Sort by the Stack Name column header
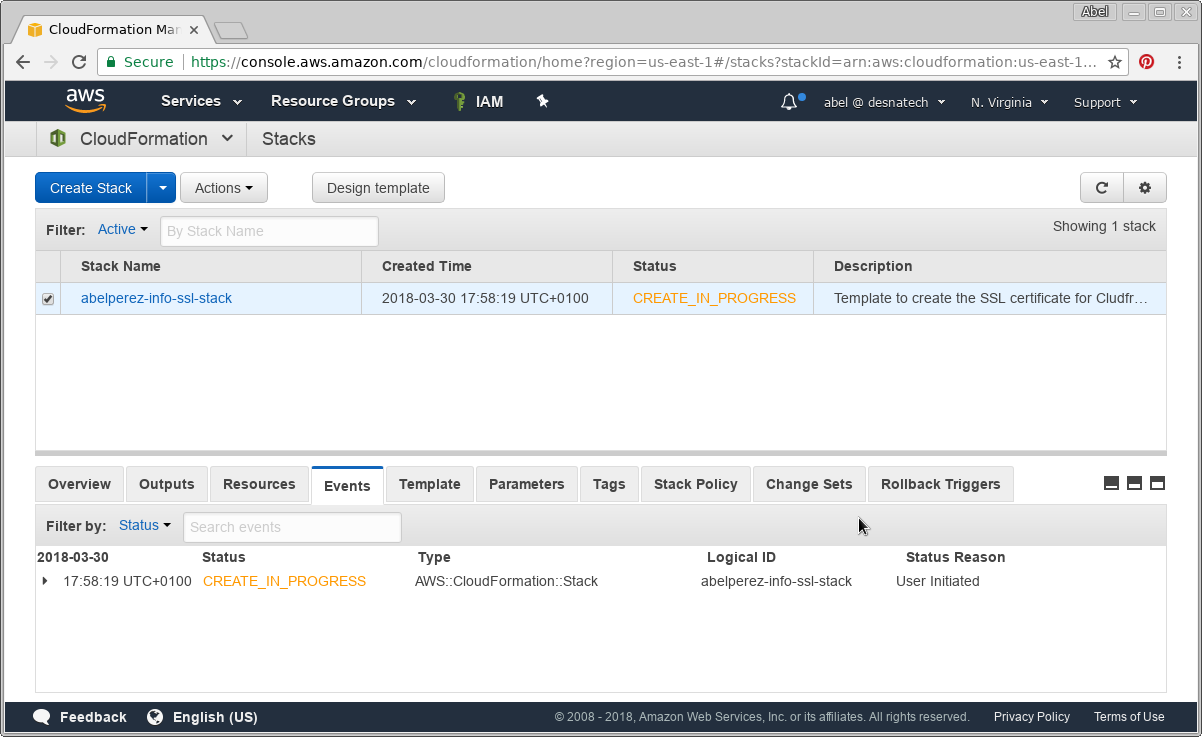Viewport: 1202px width, 737px height. tap(121, 266)
